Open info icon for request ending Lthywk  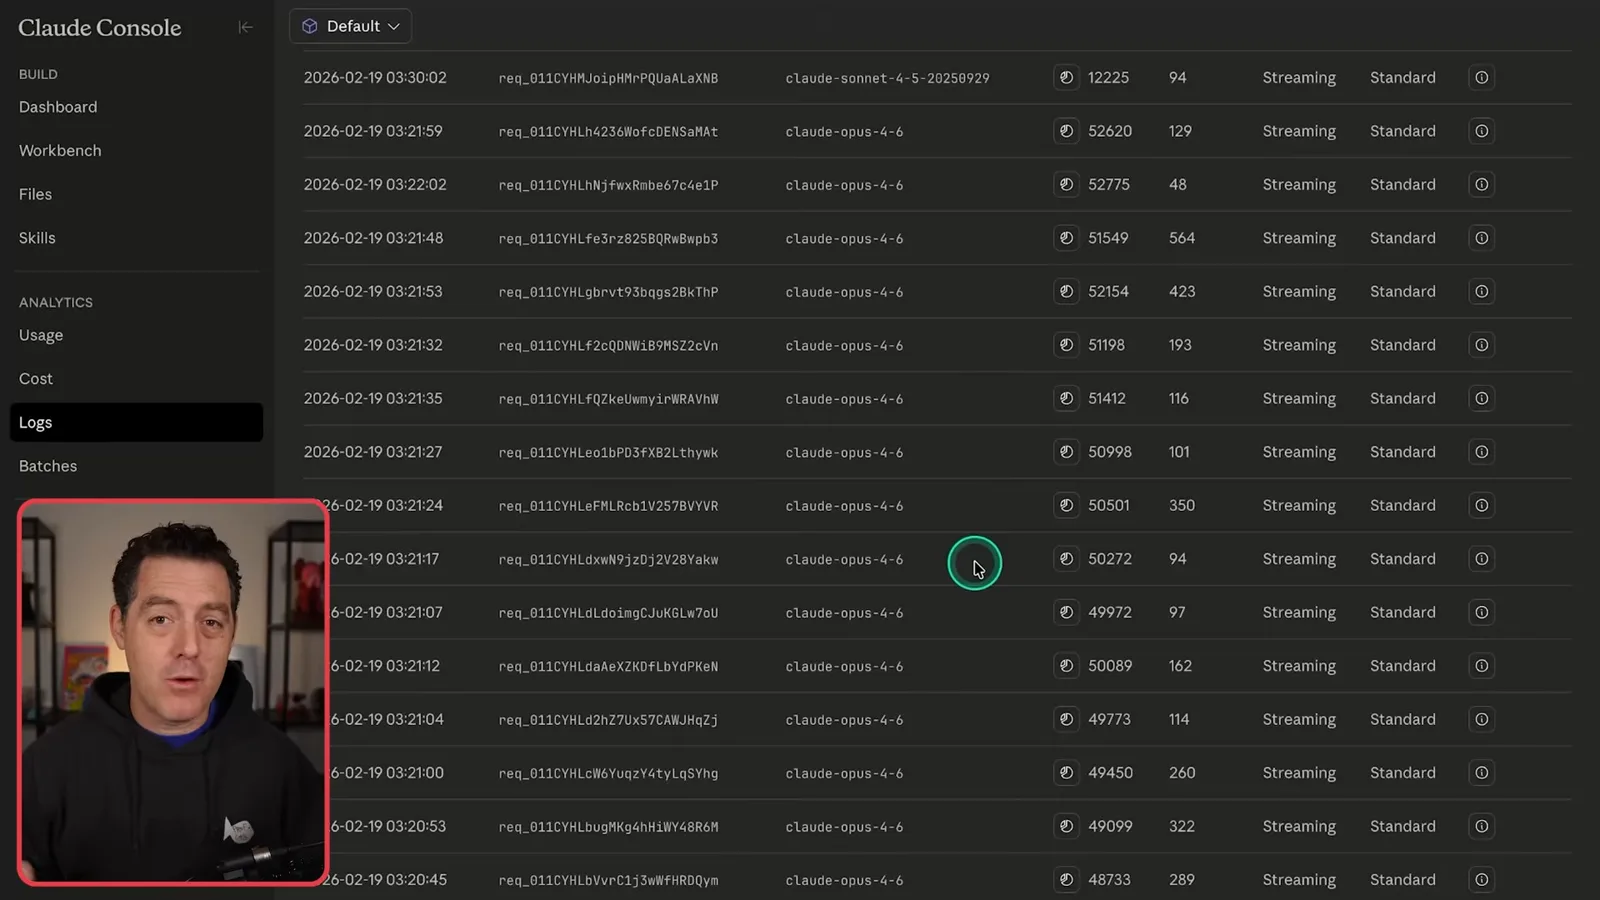point(1482,452)
